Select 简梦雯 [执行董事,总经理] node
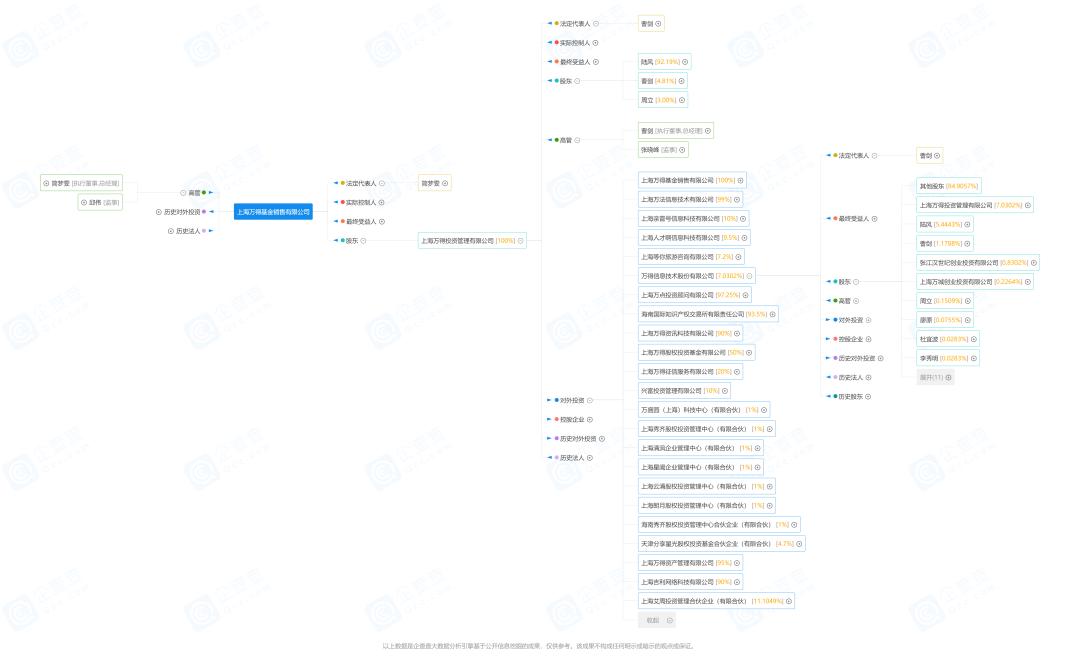 click(x=81, y=183)
